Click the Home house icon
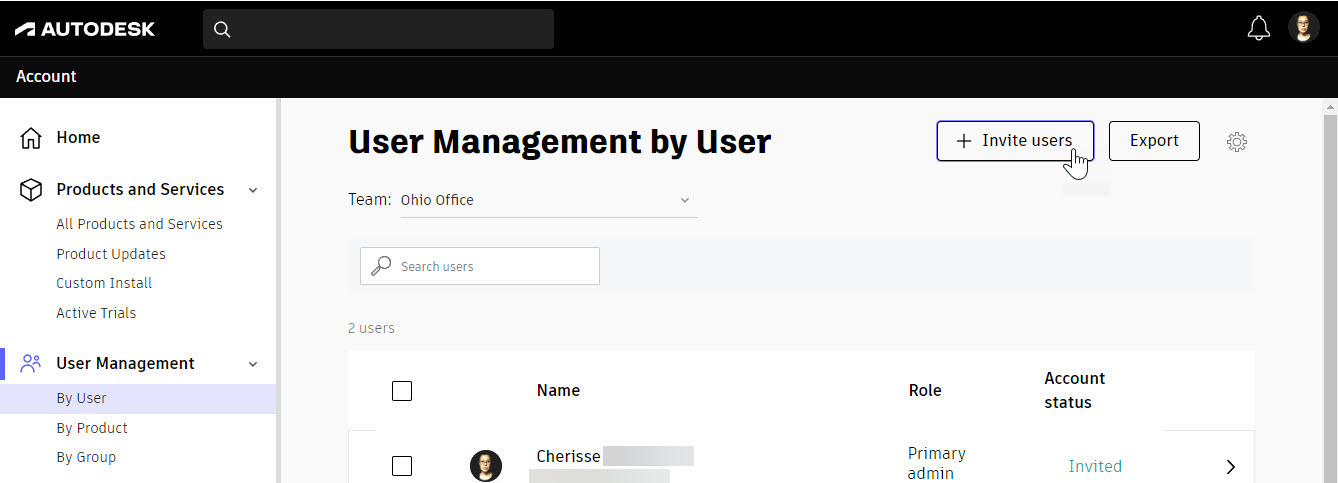 pyautogui.click(x=31, y=138)
